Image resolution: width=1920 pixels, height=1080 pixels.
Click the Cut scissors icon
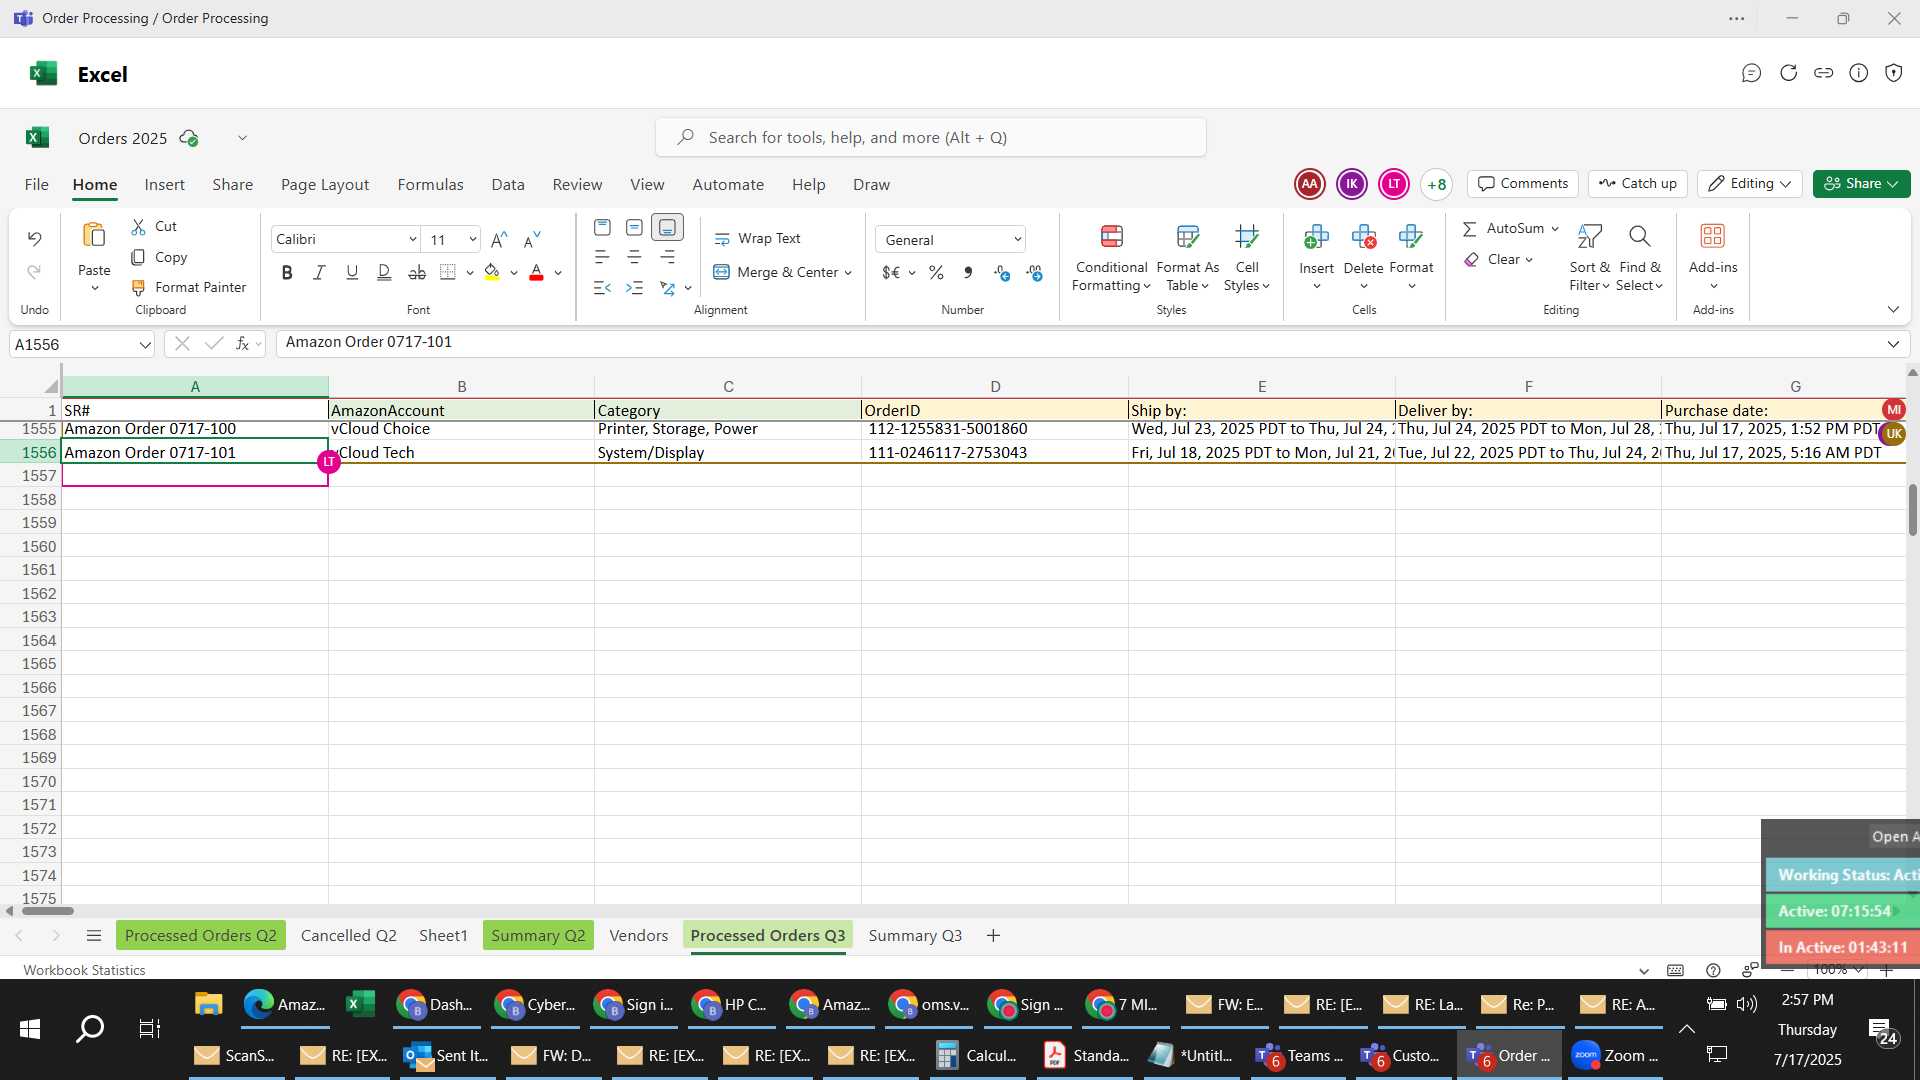(139, 227)
